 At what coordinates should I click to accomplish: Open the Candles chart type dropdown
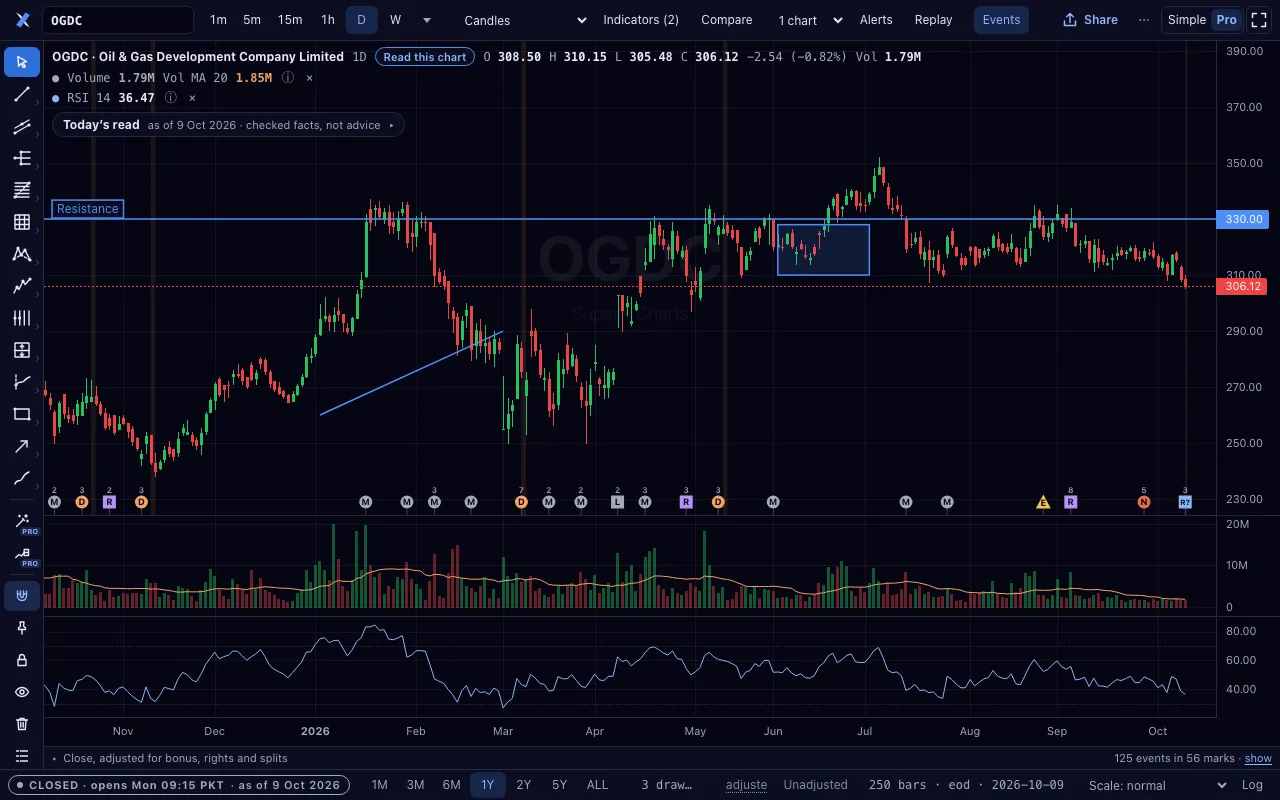click(x=526, y=20)
